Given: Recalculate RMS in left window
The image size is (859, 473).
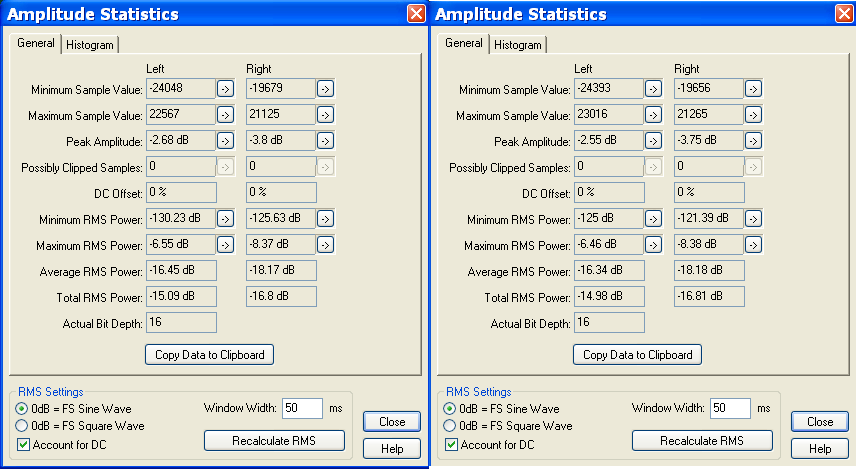Looking at the screenshot, I should 274,441.
